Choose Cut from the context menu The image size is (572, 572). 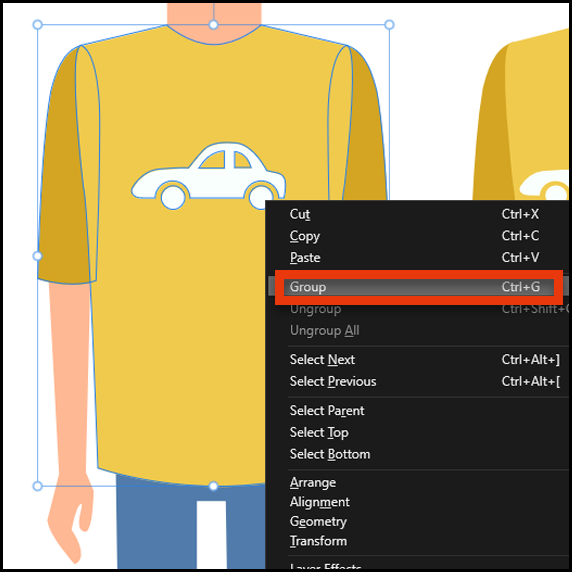(x=418, y=214)
